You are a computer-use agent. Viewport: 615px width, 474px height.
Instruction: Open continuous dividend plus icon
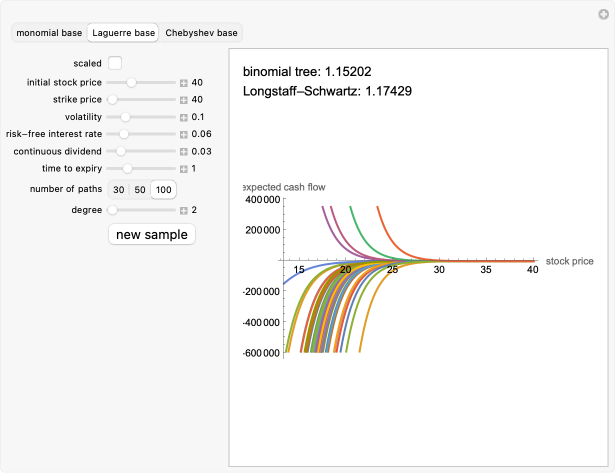coord(184,151)
